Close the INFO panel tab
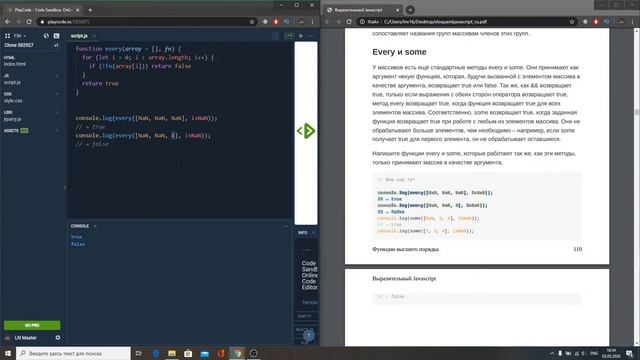The height and width of the screenshot is (360, 640). (313, 233)
